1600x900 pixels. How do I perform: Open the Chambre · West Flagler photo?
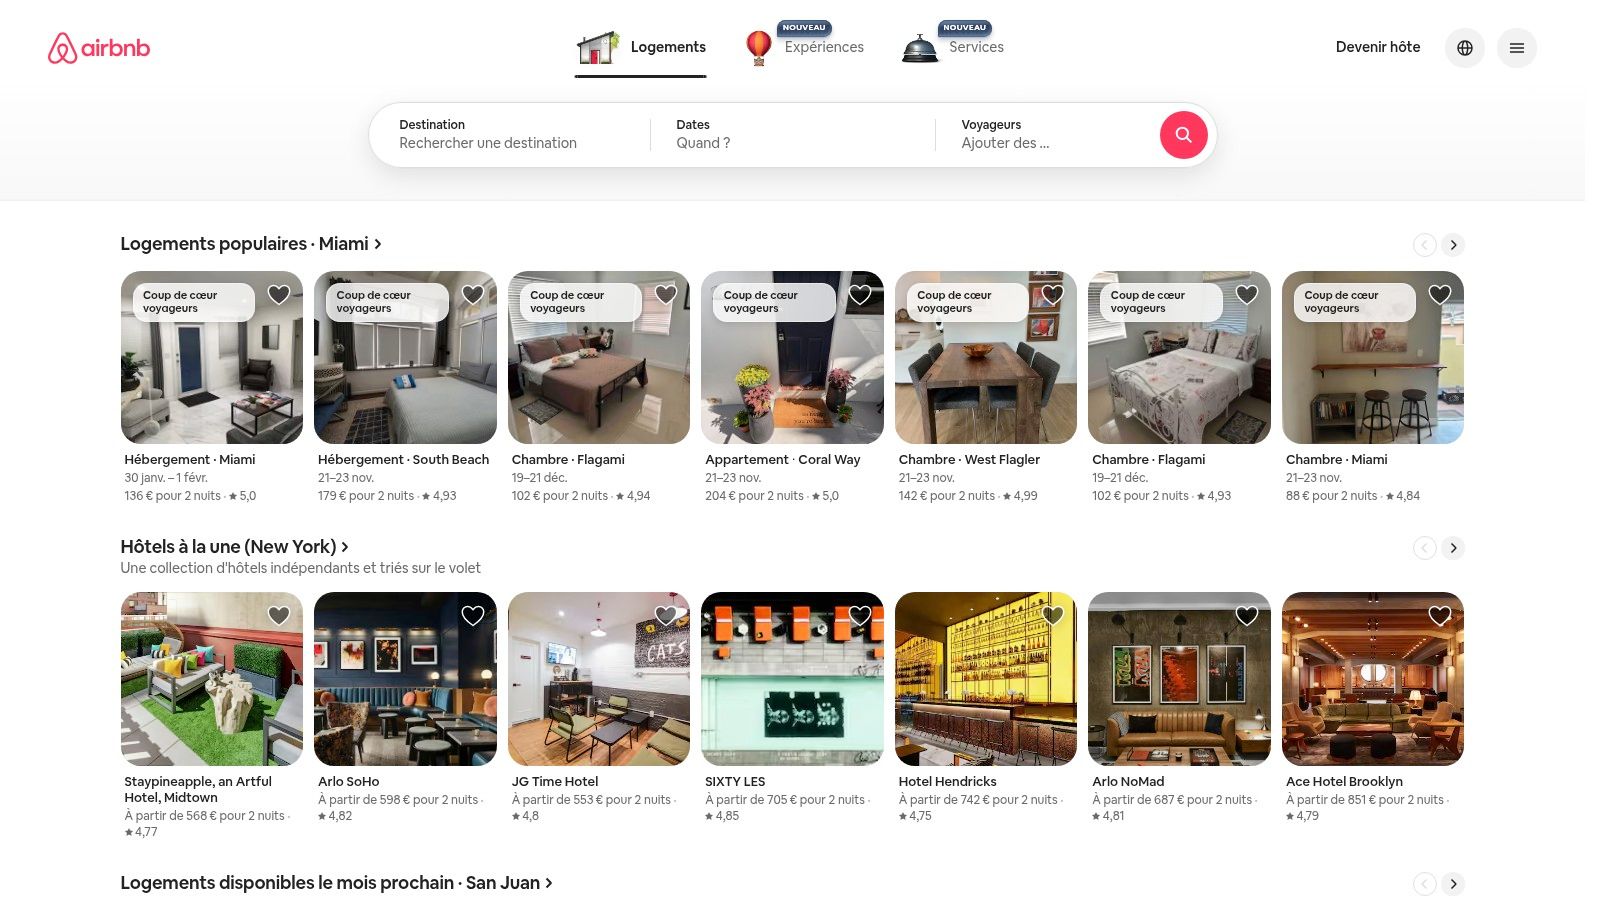986,358
